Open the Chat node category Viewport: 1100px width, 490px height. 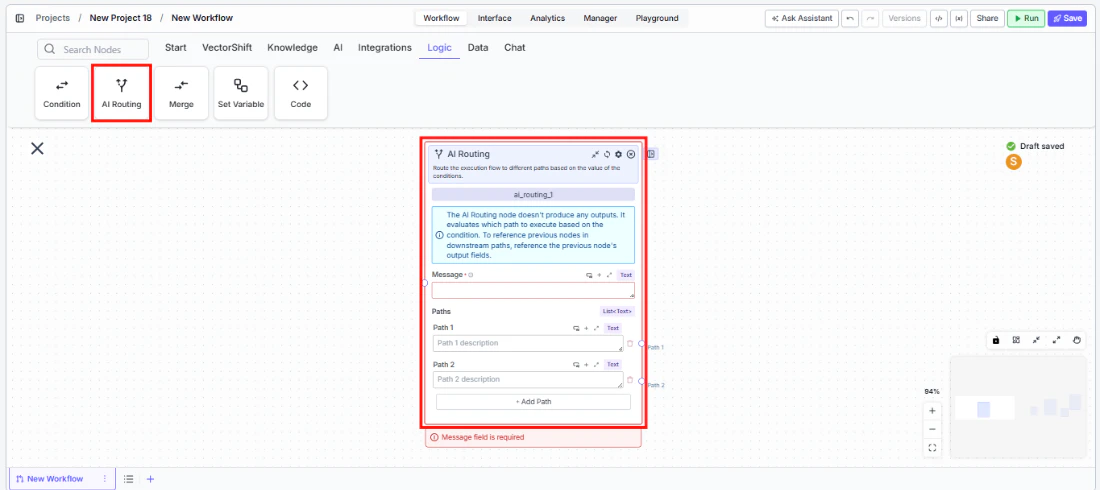point(514,48)
